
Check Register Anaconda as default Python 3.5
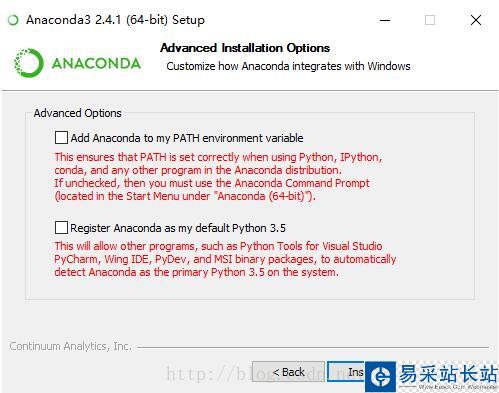pos(61,228)
